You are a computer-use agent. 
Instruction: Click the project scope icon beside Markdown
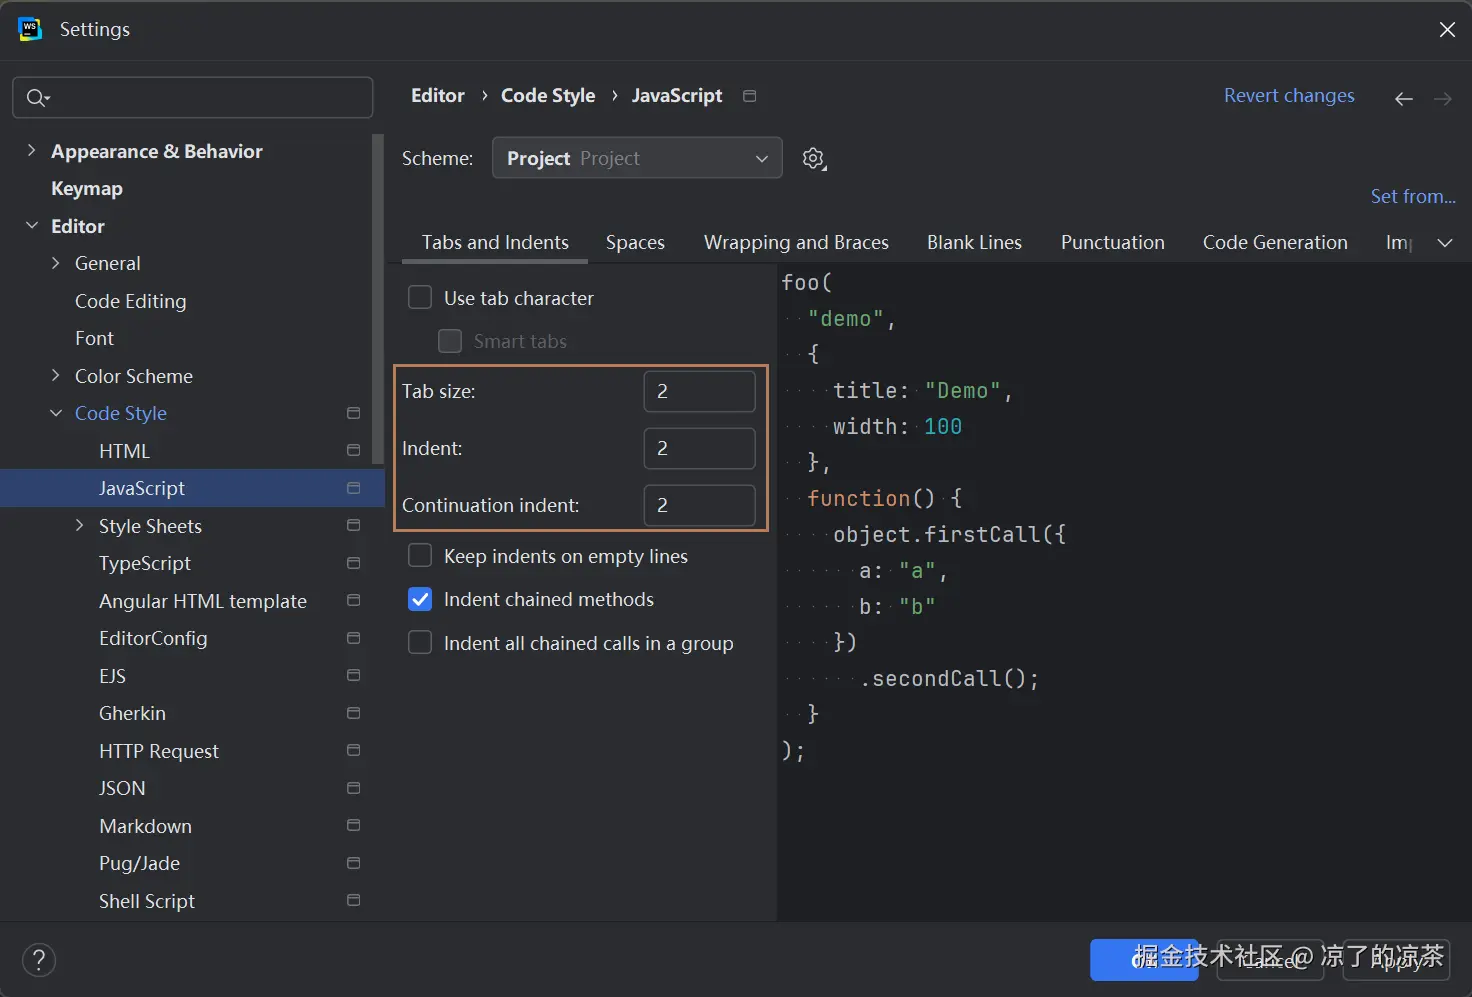[353, 826]
